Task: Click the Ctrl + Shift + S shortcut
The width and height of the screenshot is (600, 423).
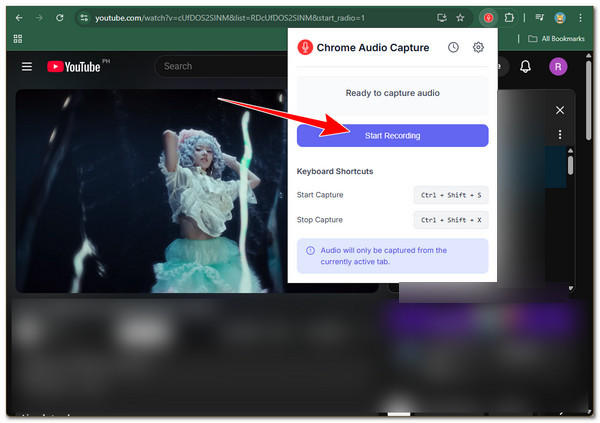Action: pos(451,195)
